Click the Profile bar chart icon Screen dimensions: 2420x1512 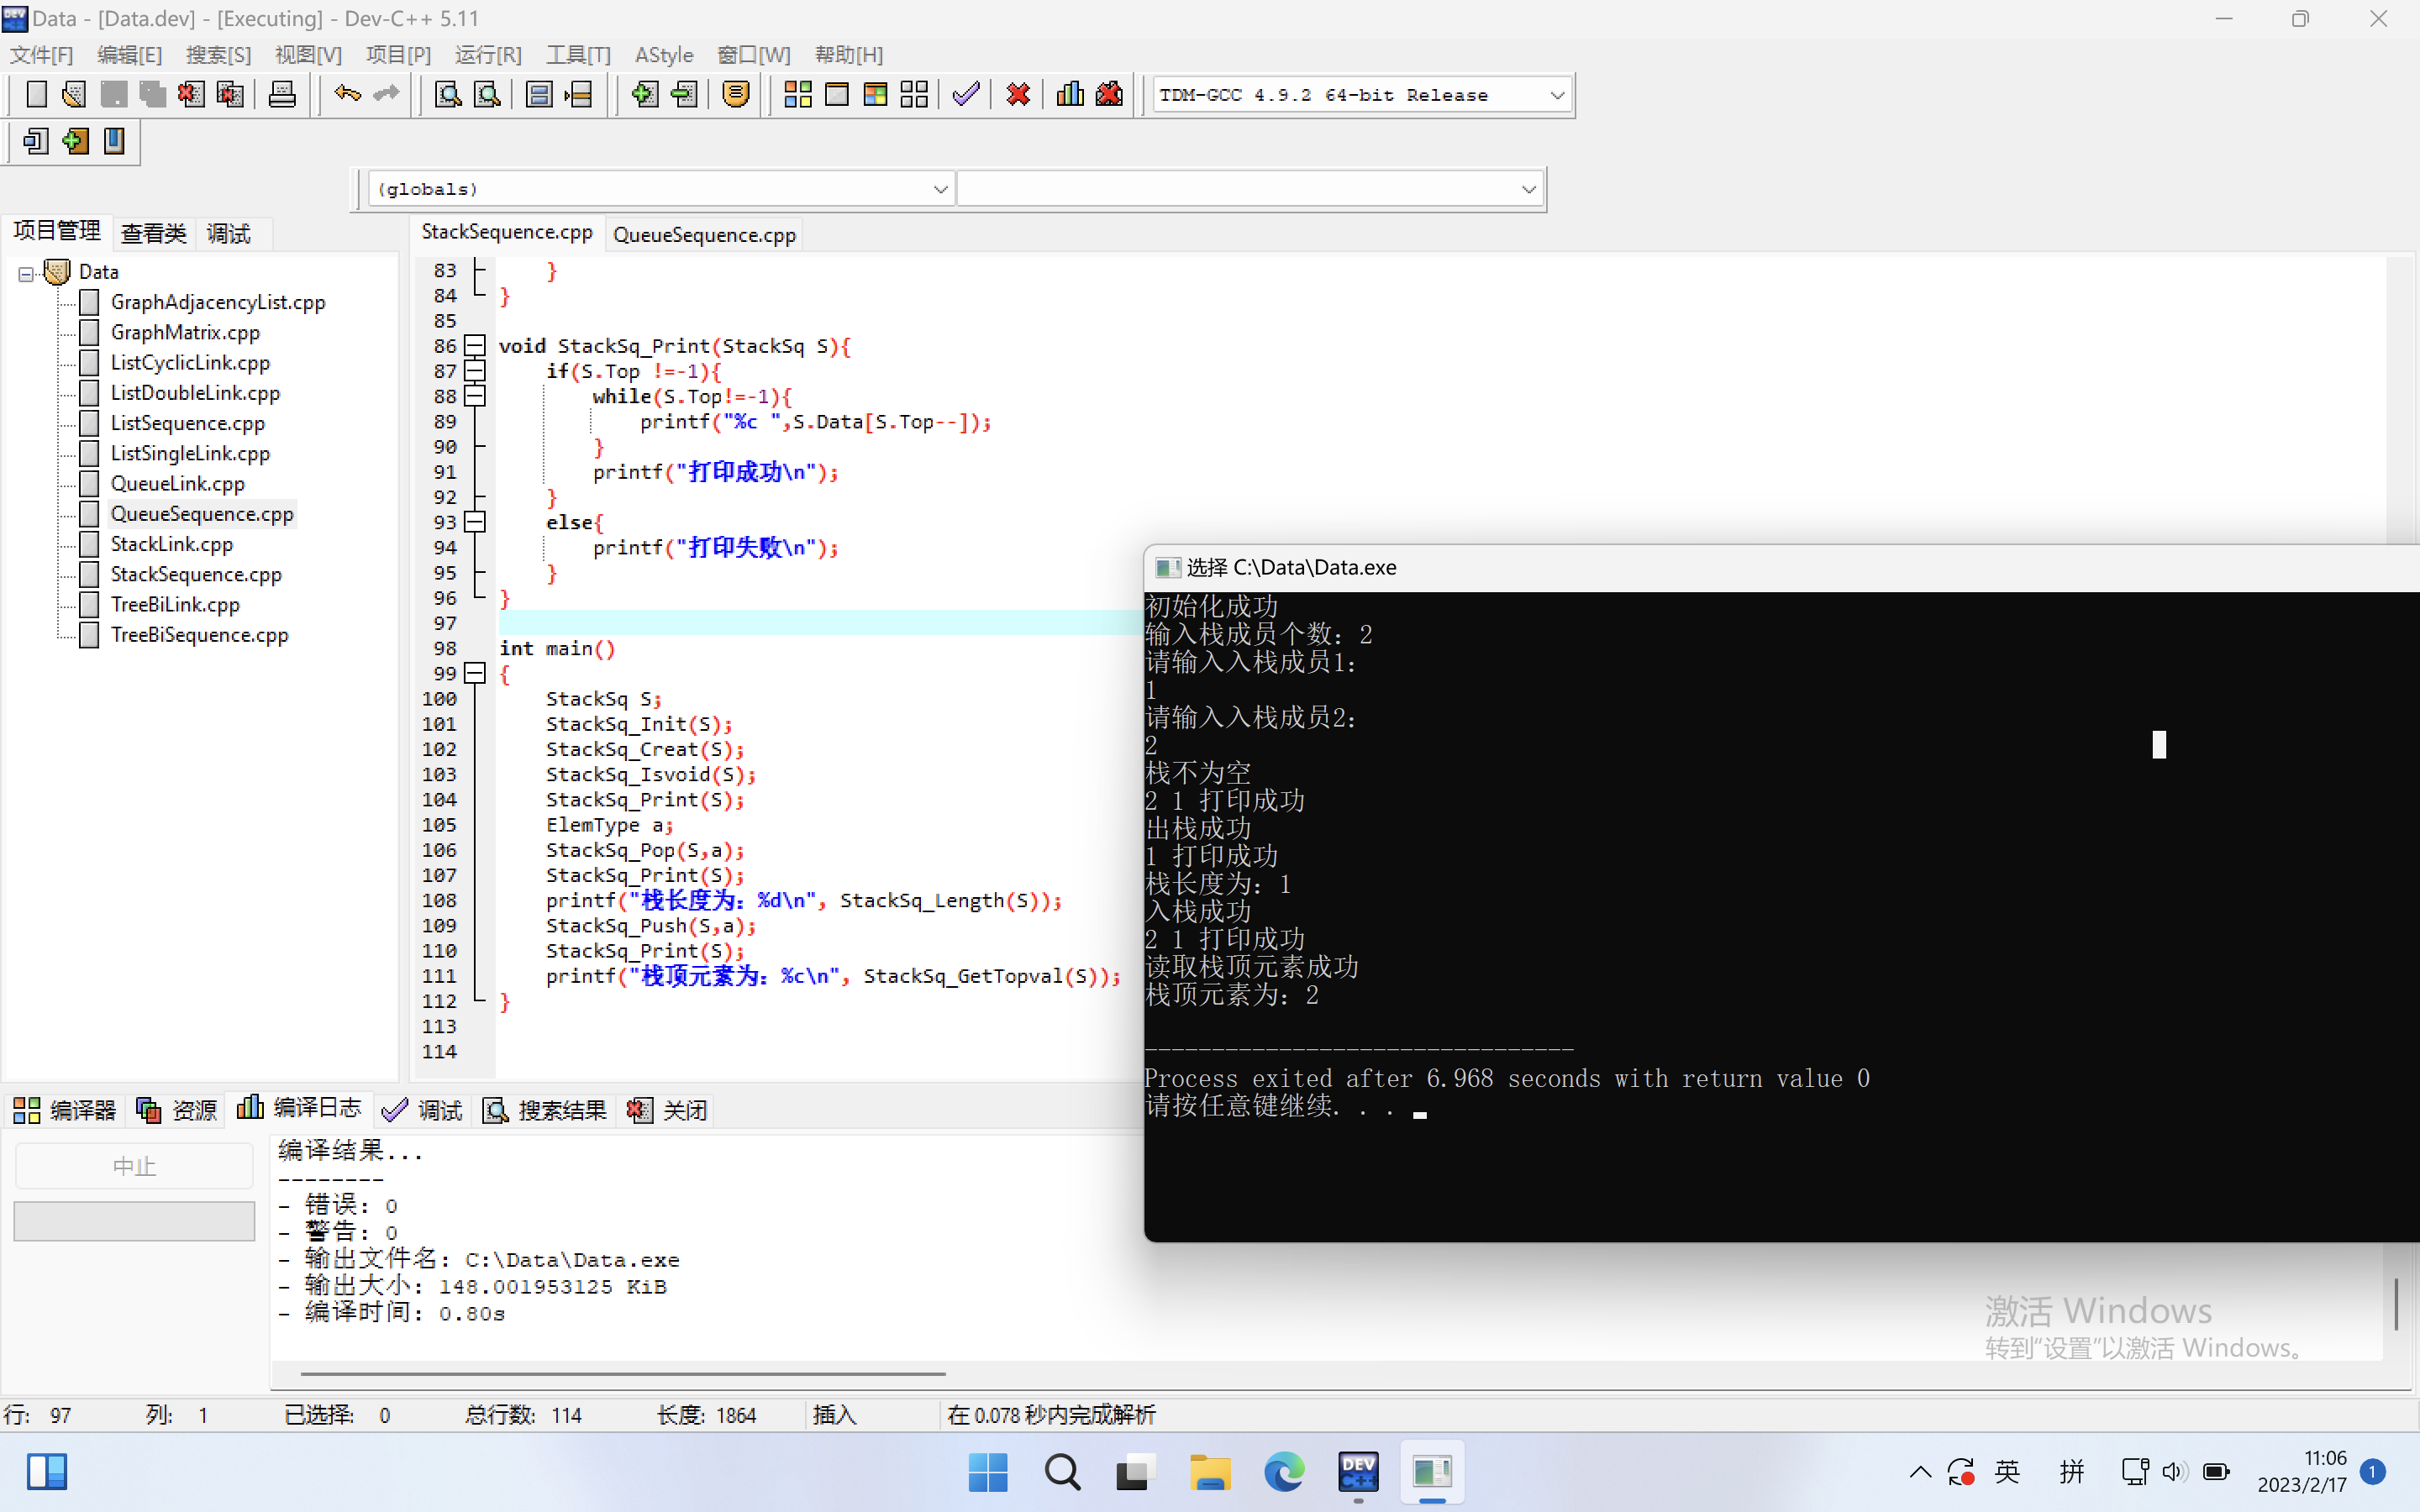pyautogui.click(x=1069, y=95)
